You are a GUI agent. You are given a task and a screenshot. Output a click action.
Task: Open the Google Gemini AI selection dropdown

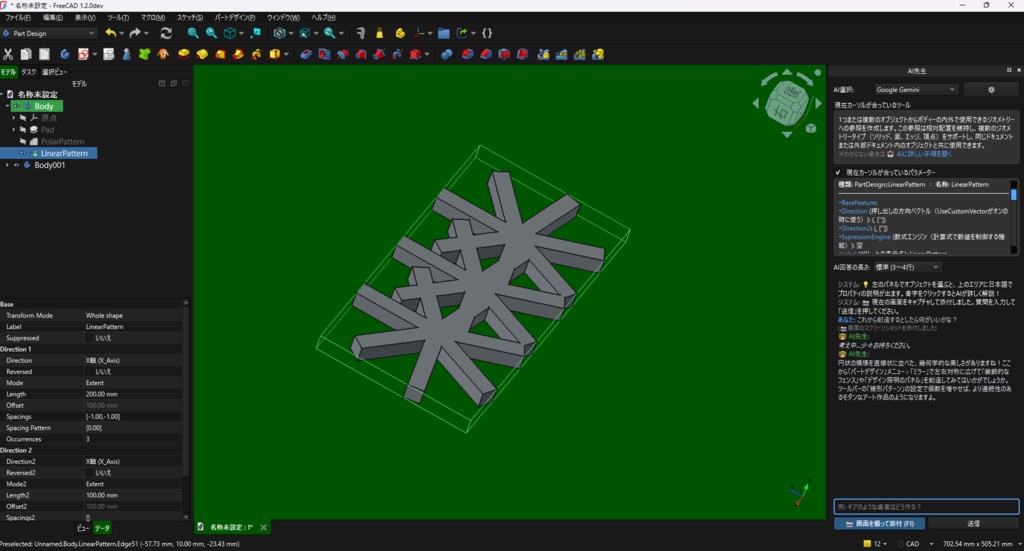(x=916, y=89)
